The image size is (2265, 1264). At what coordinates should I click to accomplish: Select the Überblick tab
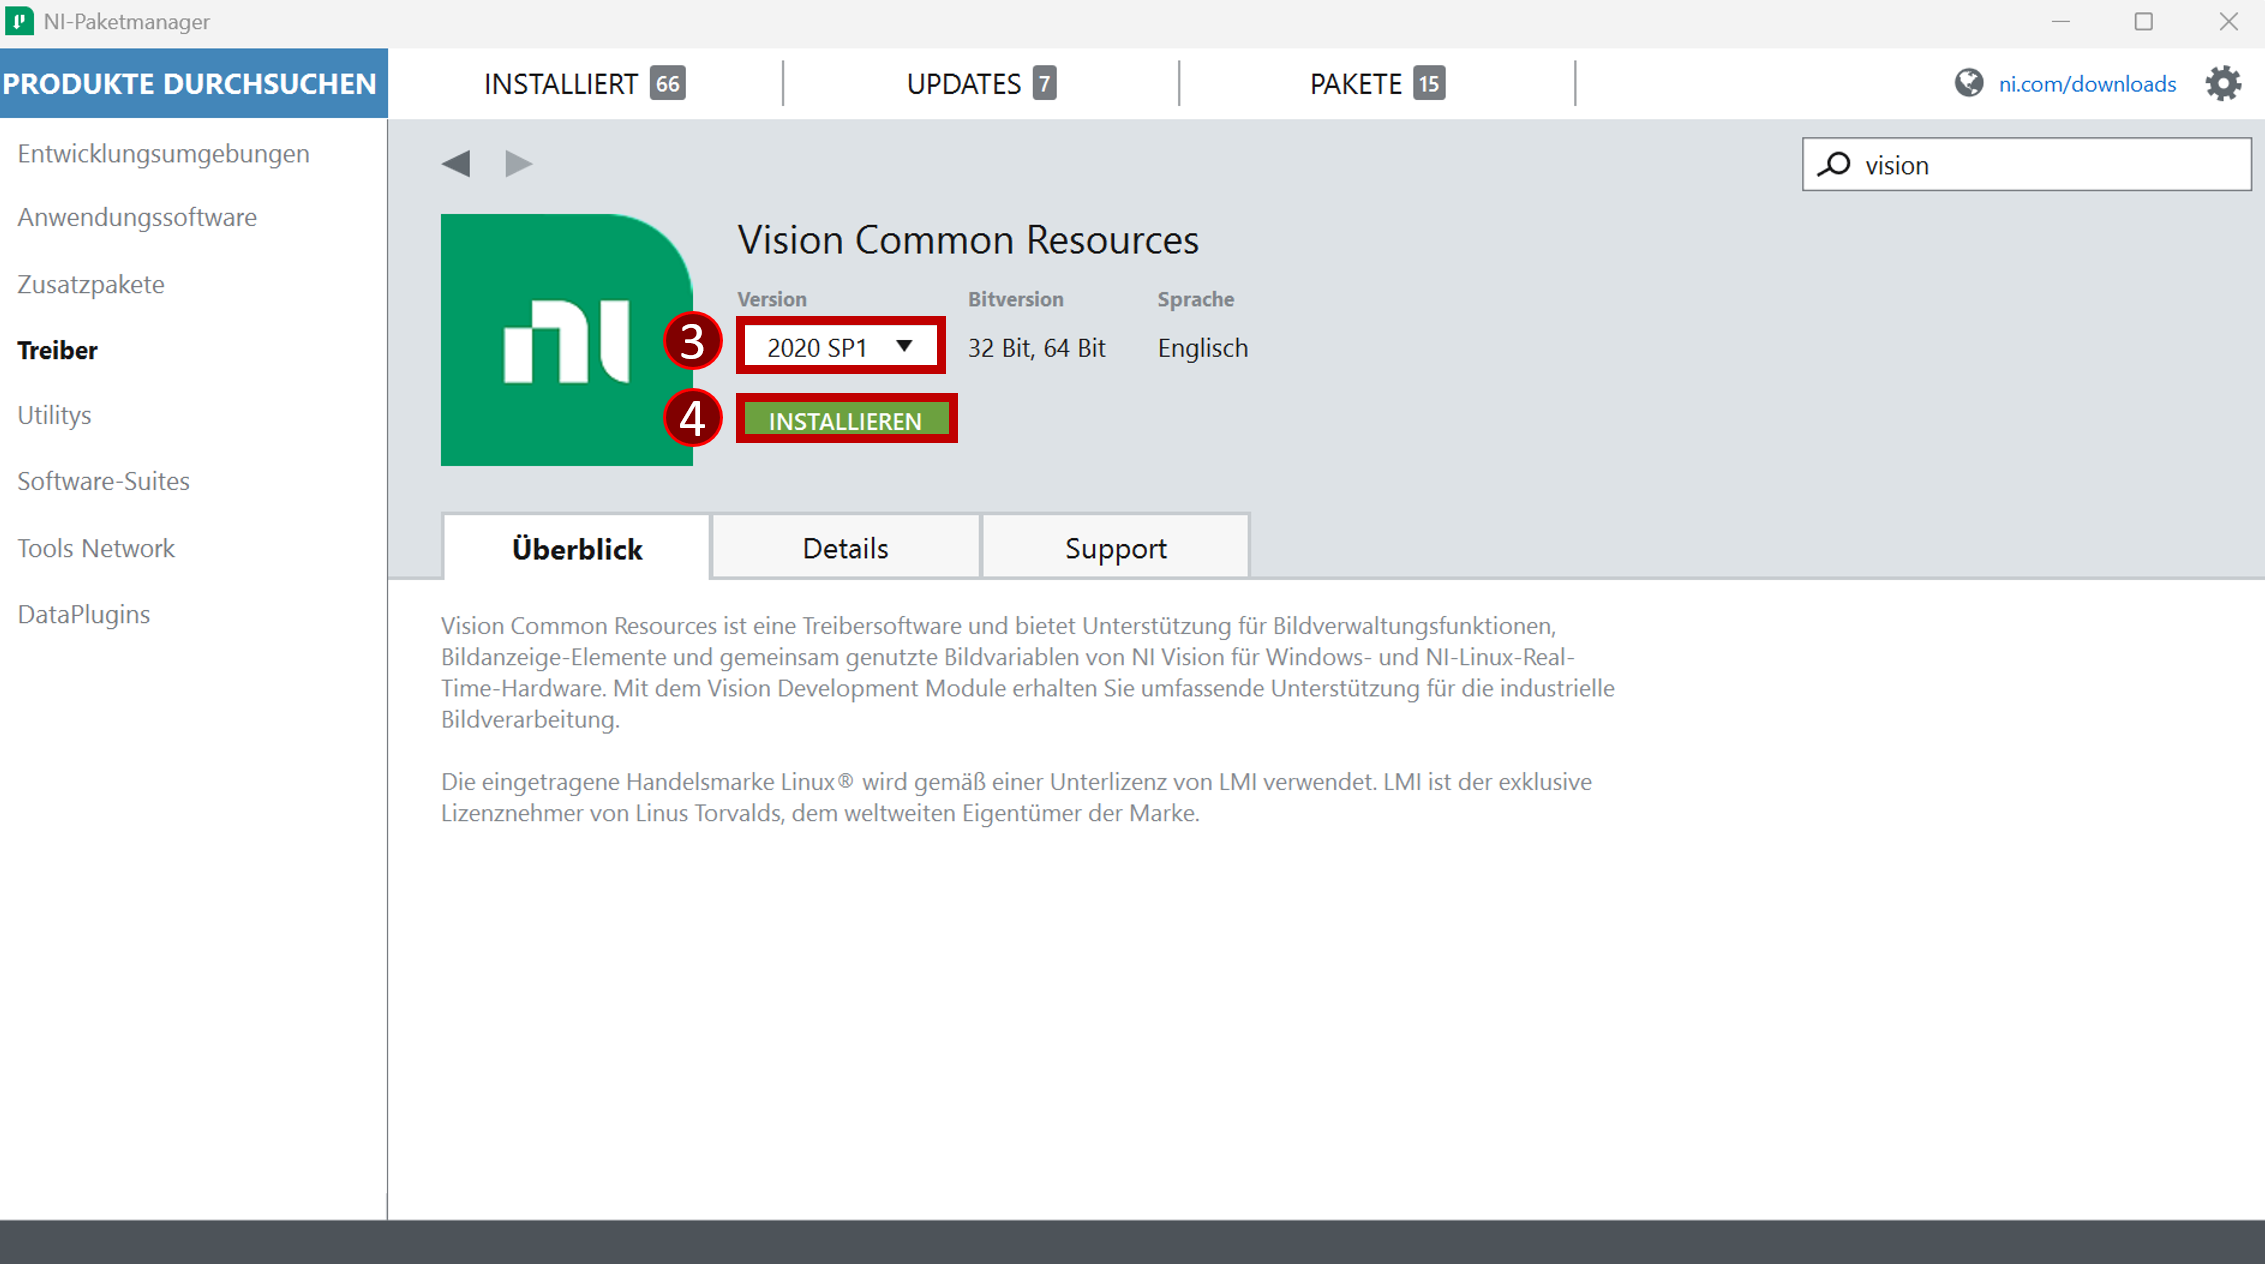[576, 547]
